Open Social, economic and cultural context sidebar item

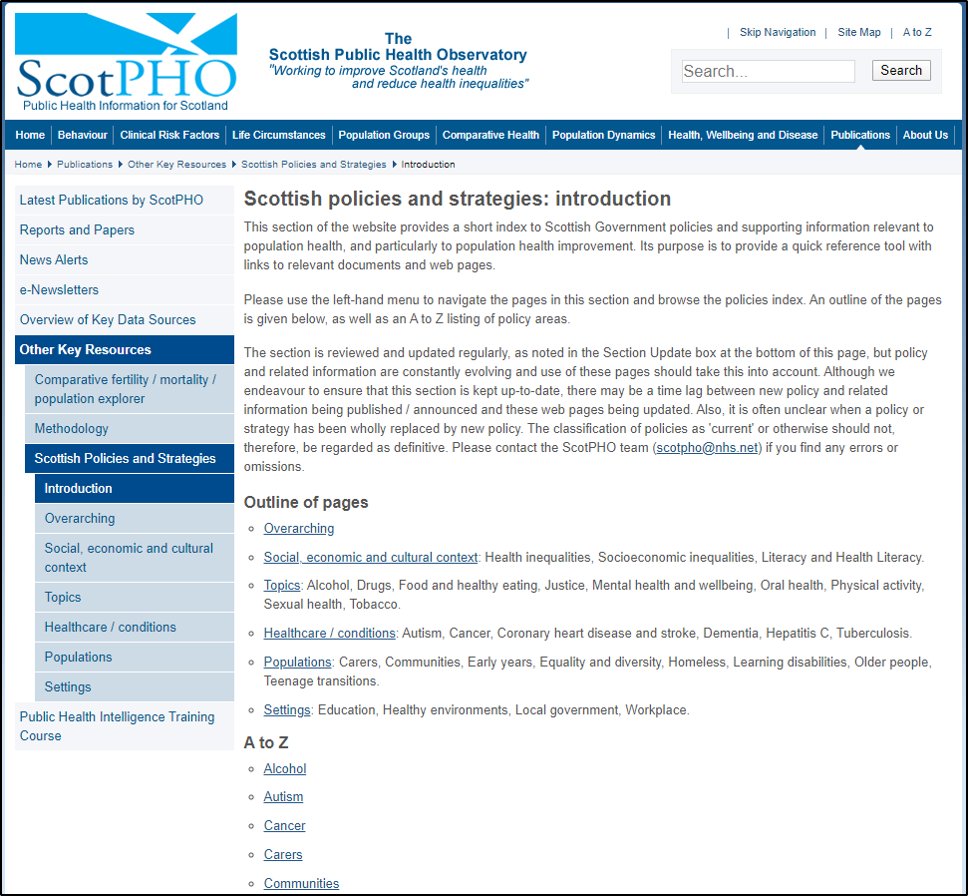pyautogui.click(x=134, y=558)
